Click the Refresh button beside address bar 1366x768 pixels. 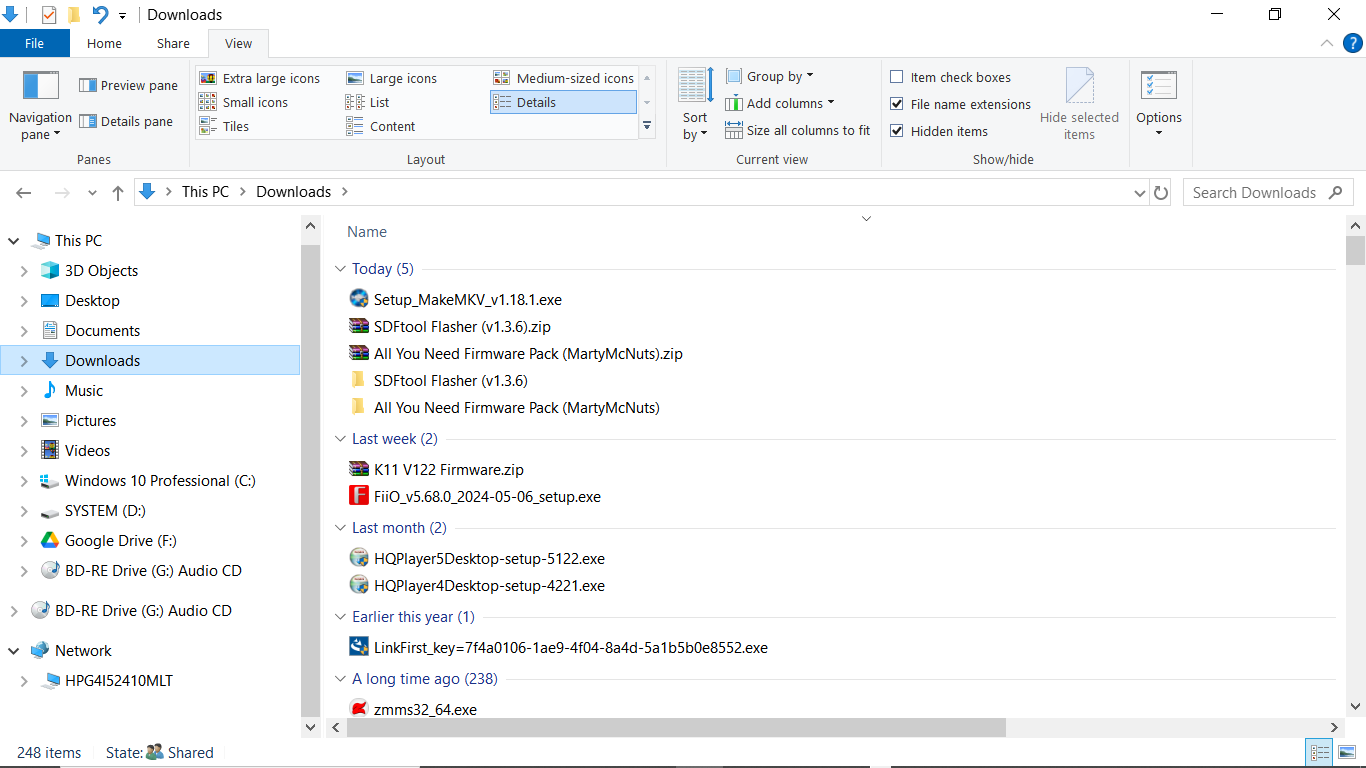pyautogui.click(x=1161, y=193)
